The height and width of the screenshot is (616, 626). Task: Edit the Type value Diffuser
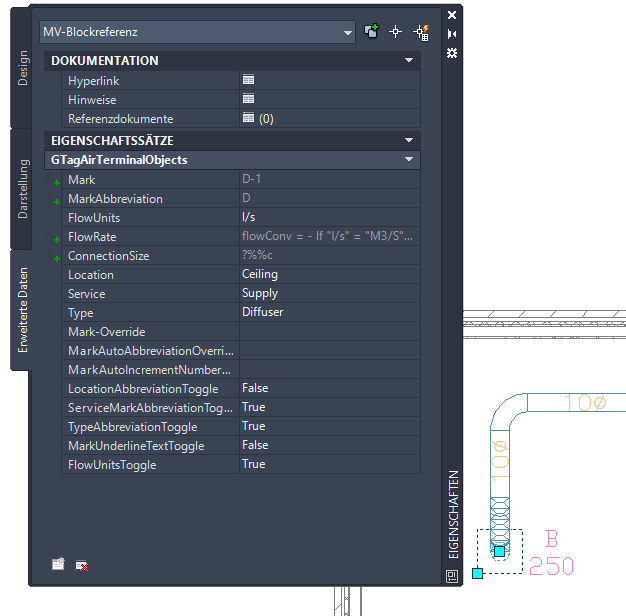[x=330, y=312]
